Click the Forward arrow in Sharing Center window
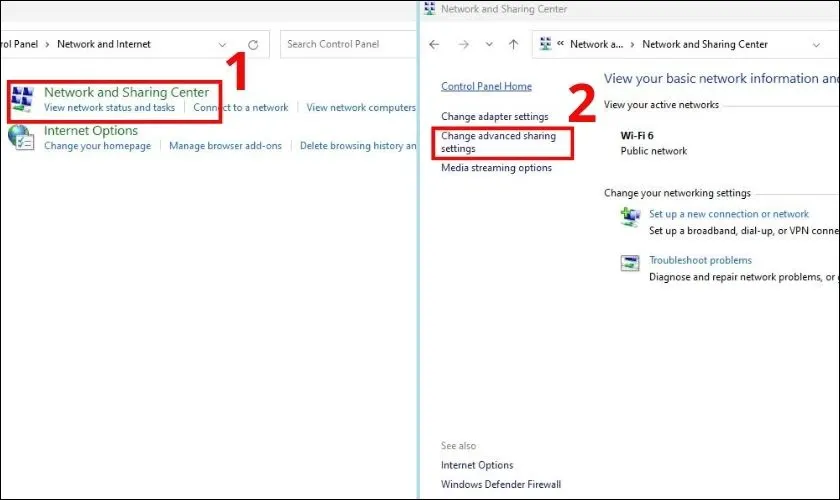This screenshot has height=500, width=840. (463, 44)
